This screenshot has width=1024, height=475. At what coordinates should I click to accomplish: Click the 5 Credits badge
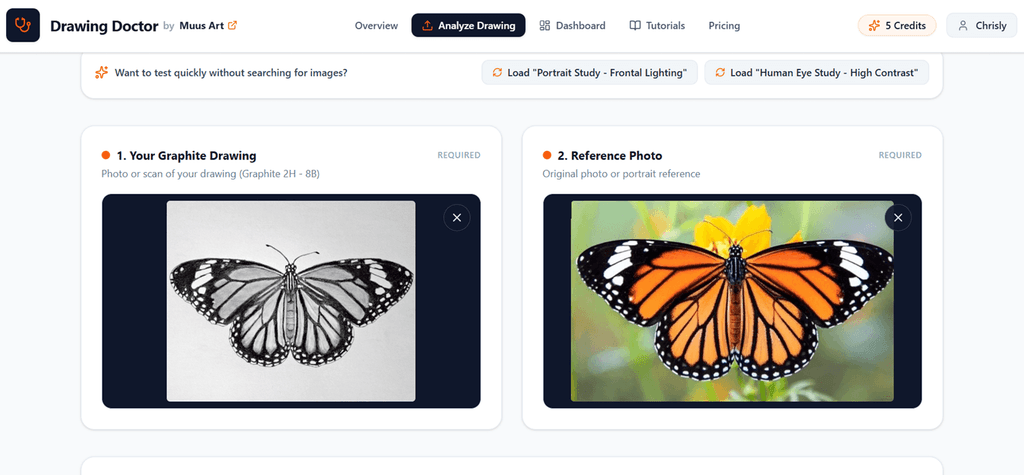(x=897, y=25)
